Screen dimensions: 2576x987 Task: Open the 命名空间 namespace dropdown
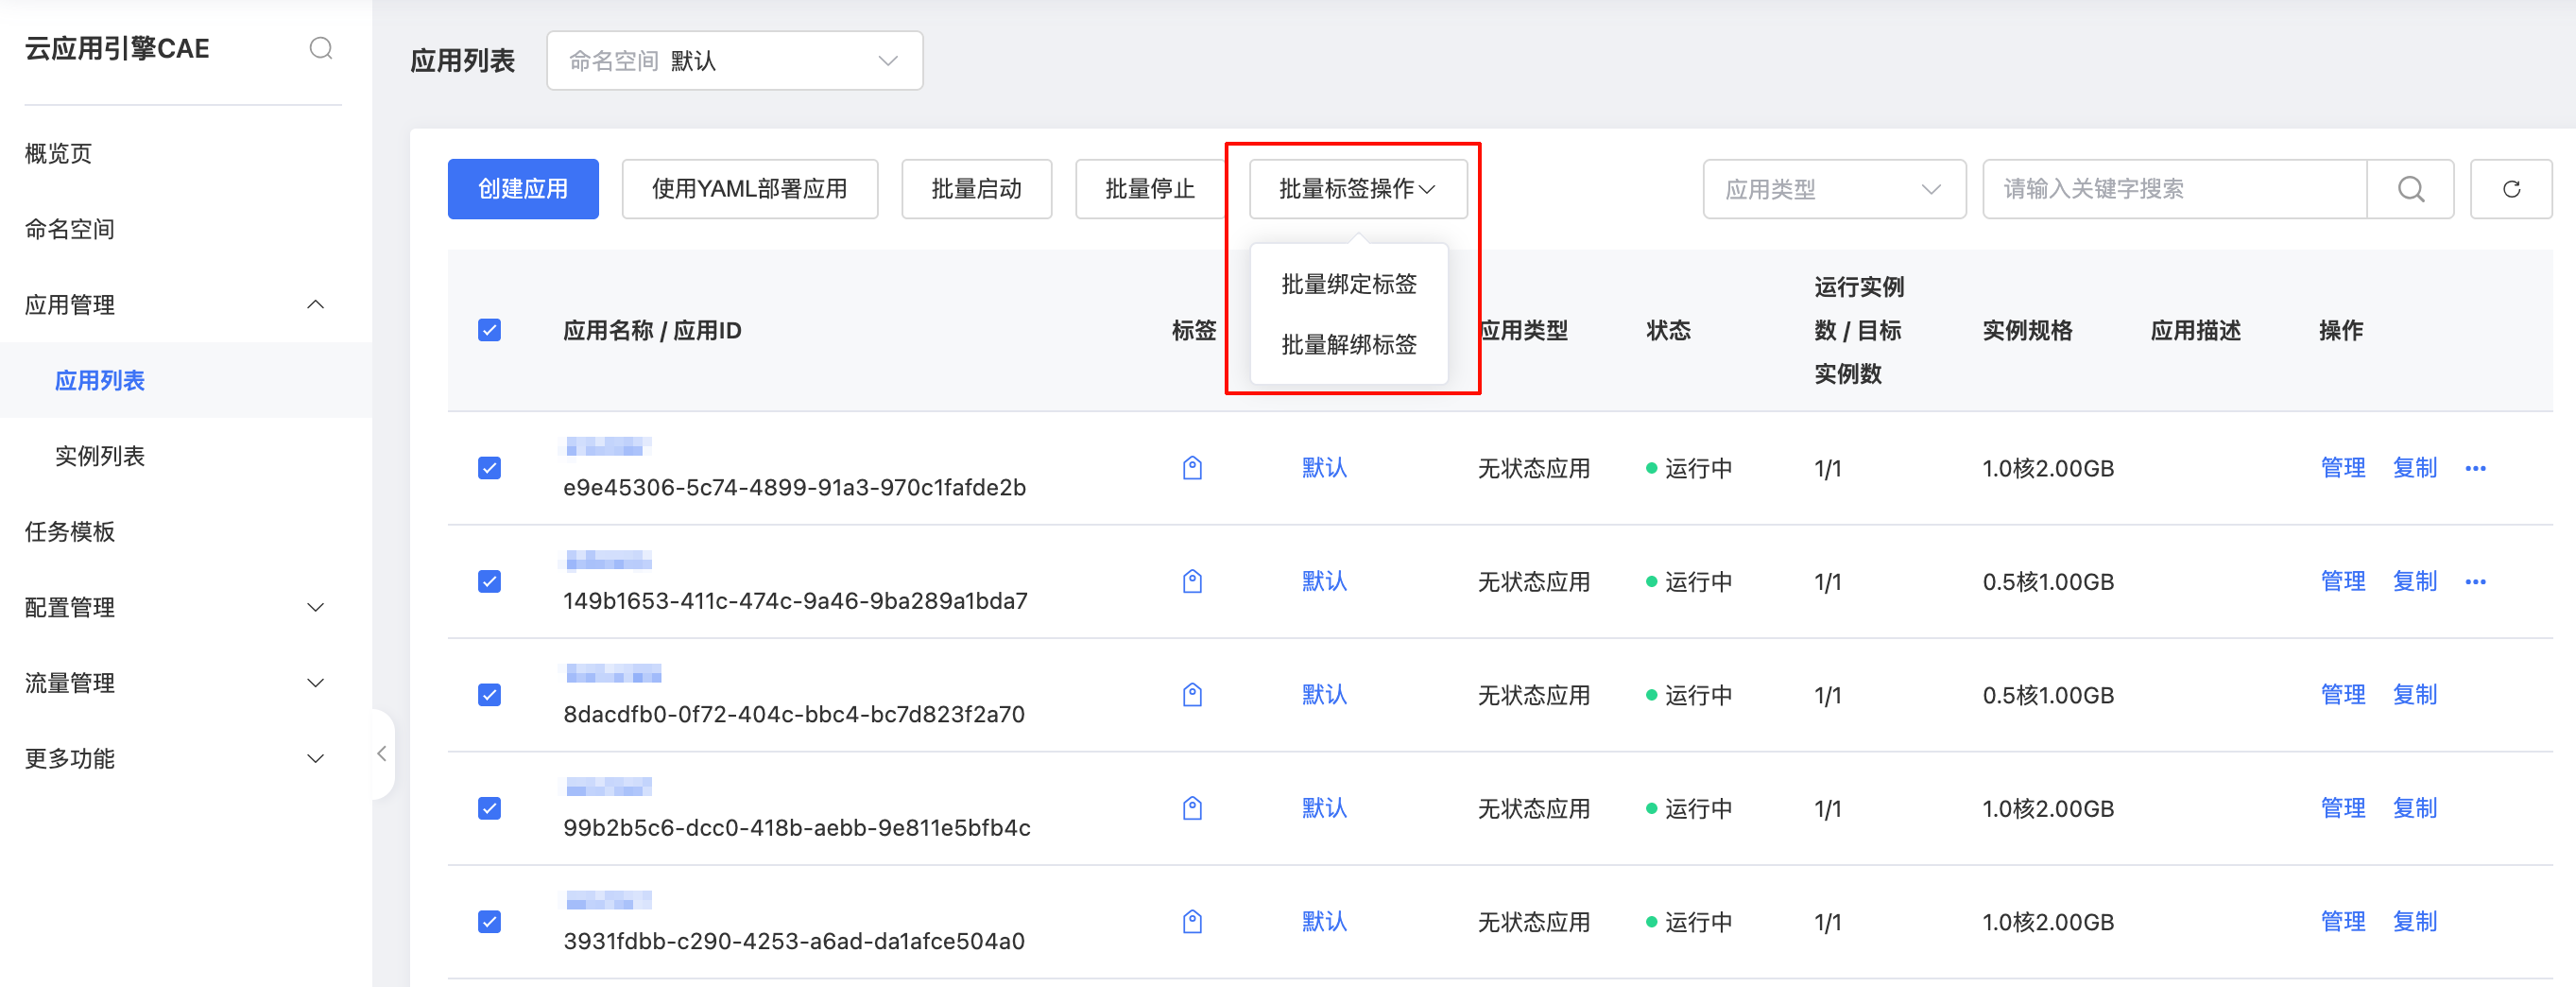[734, 61]
